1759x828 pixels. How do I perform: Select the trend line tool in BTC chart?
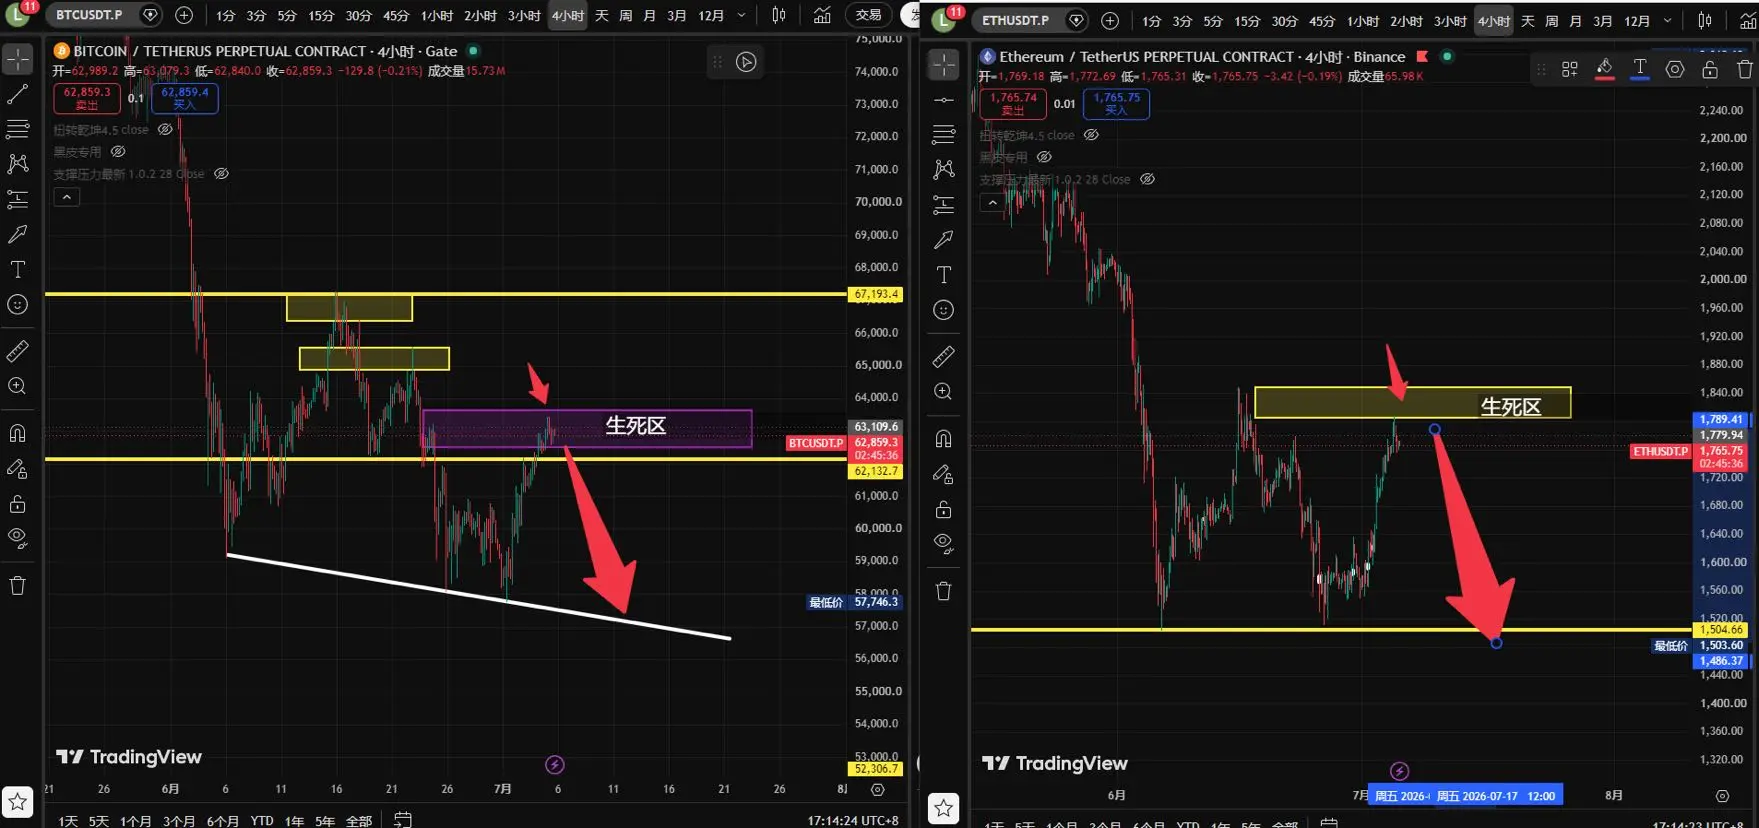tap(18, 95)
